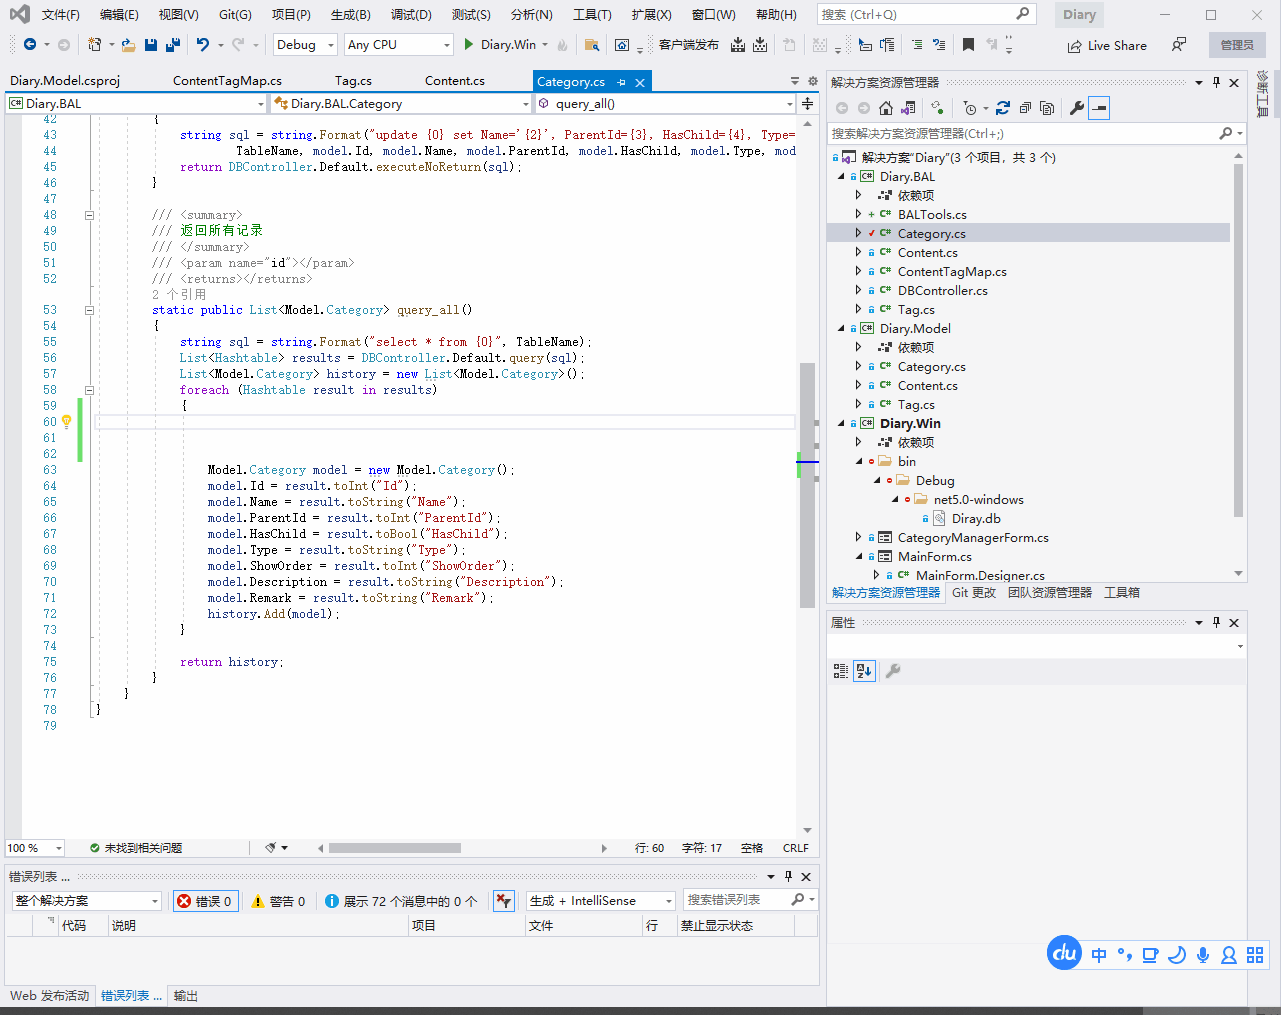Click the Live Share button
Viewport: 1281px width, 1015px height.
[x=1107, y=45]
